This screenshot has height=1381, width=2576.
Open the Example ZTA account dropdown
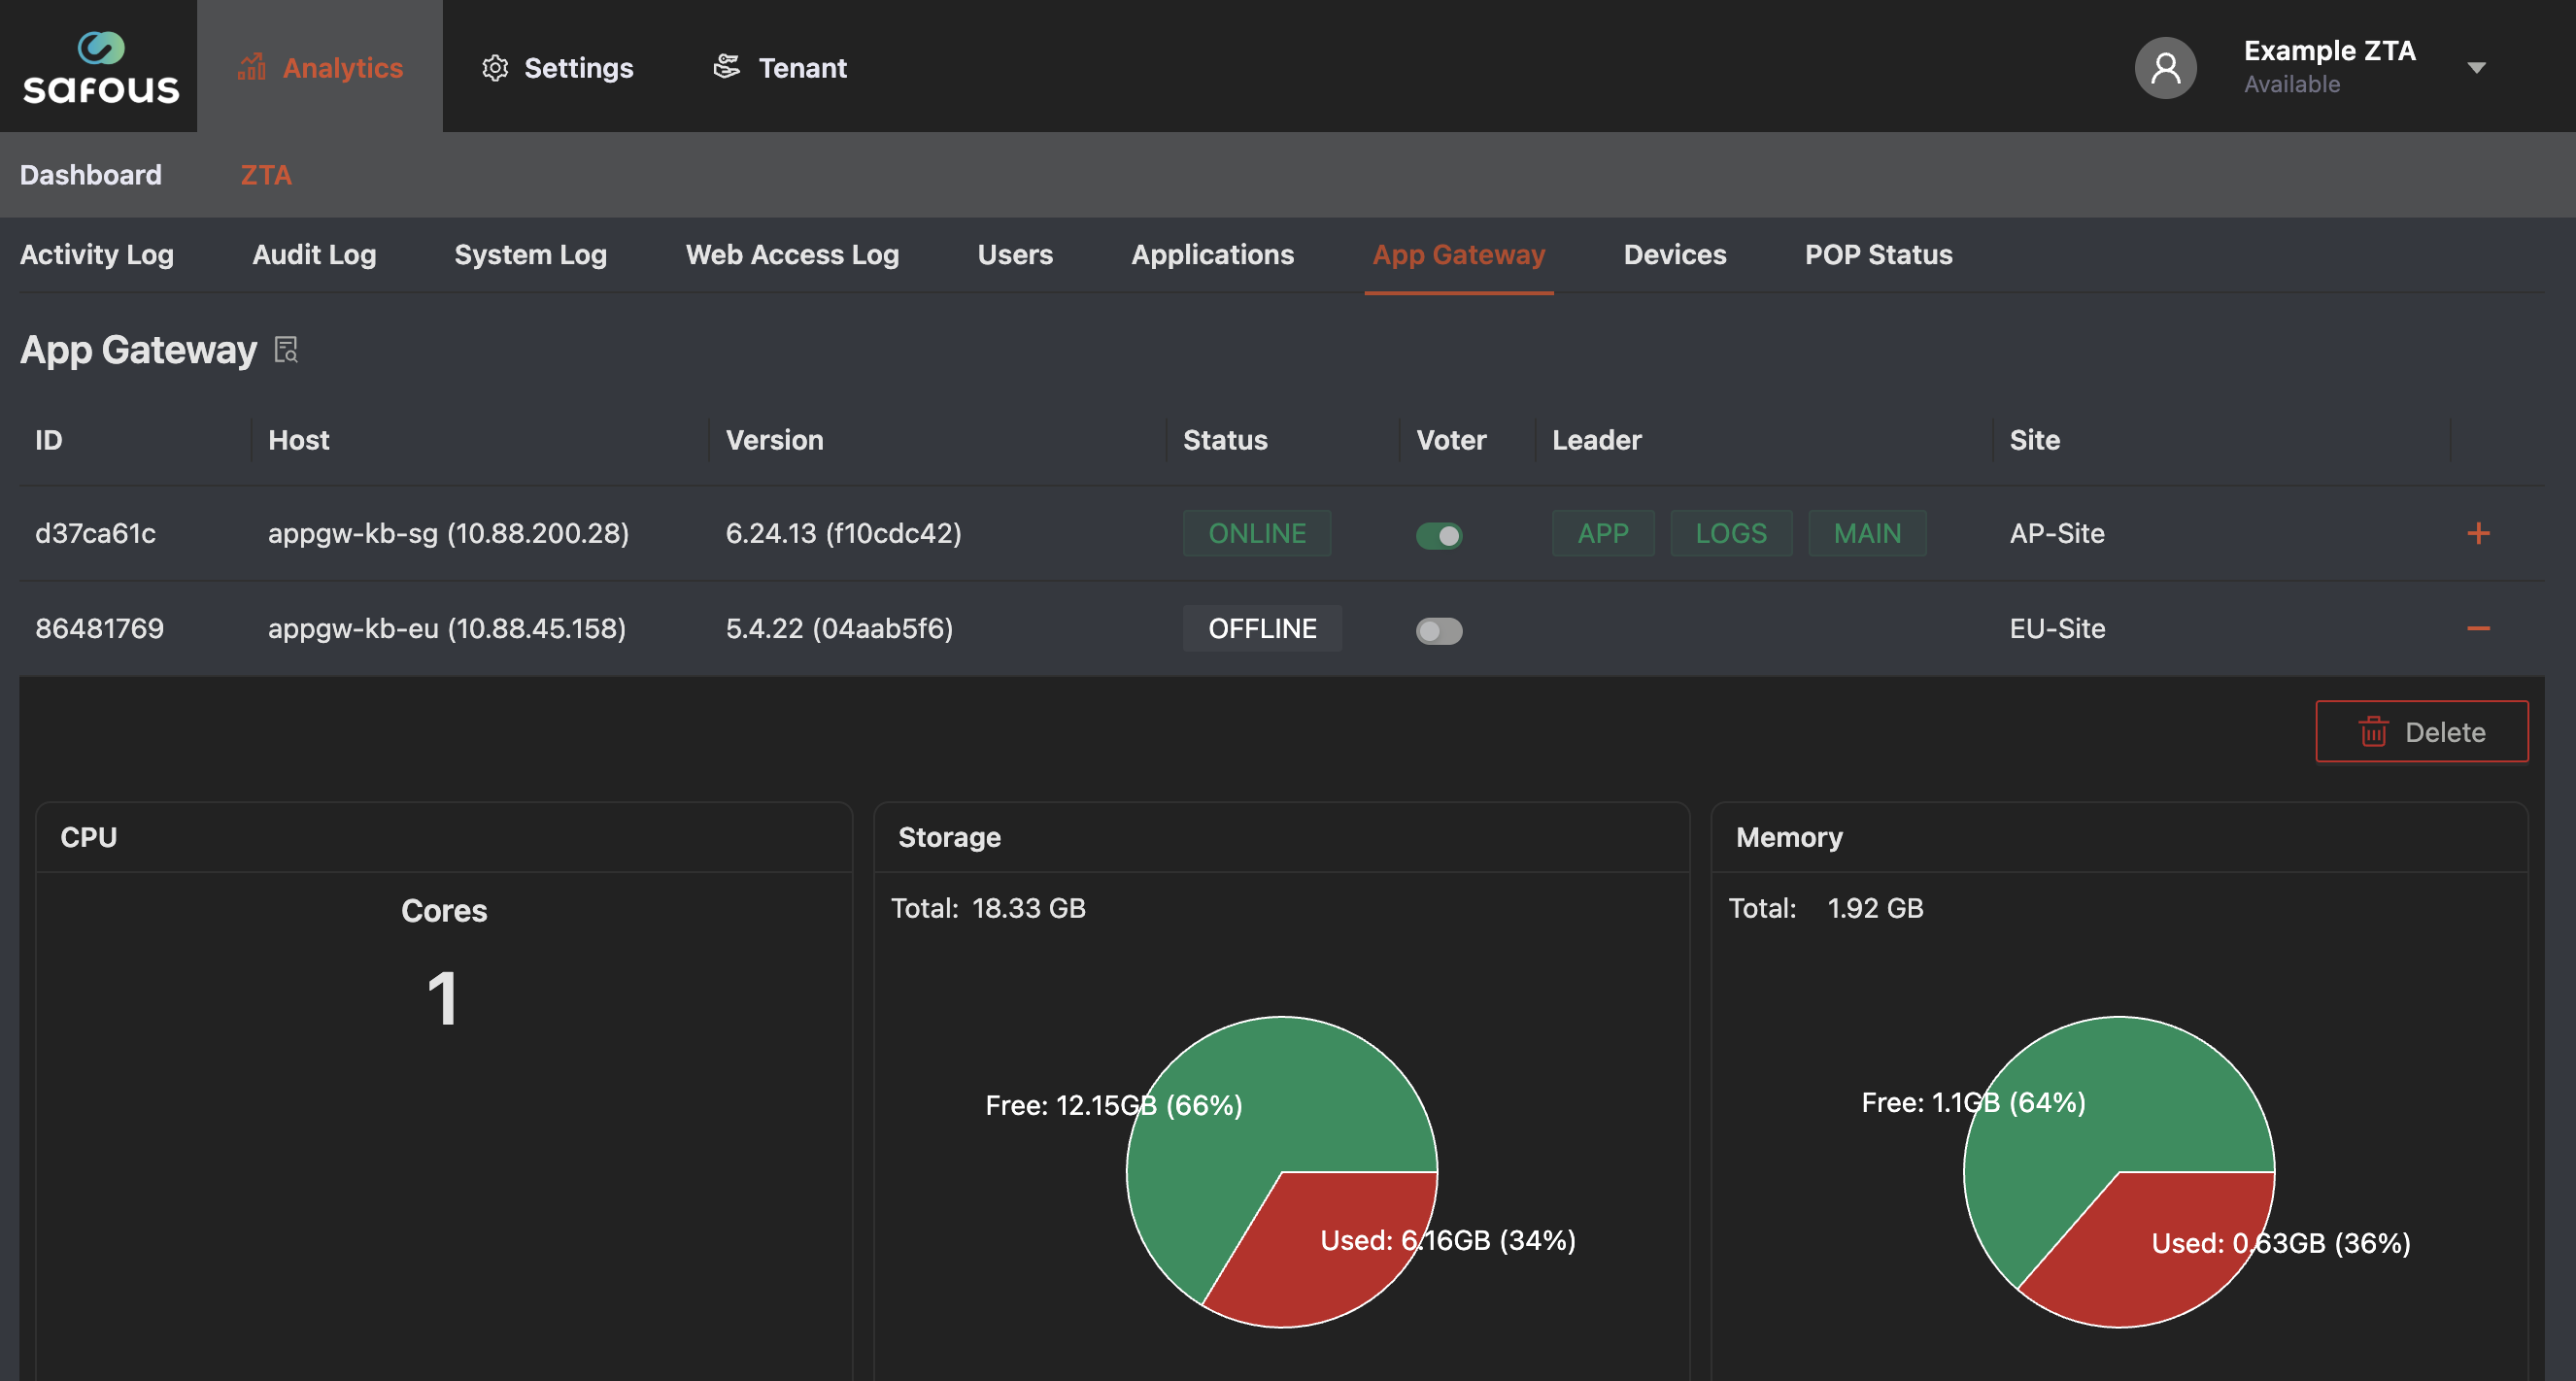point(2476,68)
